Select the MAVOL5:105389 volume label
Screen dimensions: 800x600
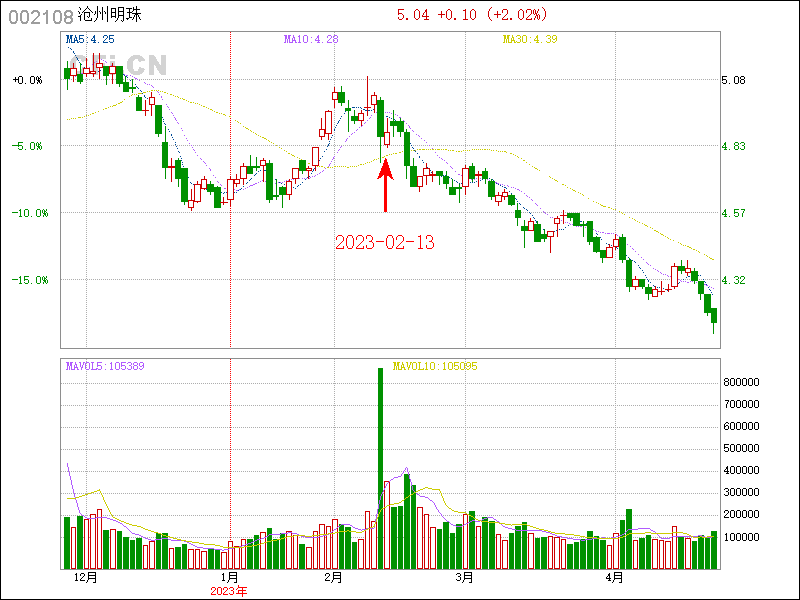(105, 366)
